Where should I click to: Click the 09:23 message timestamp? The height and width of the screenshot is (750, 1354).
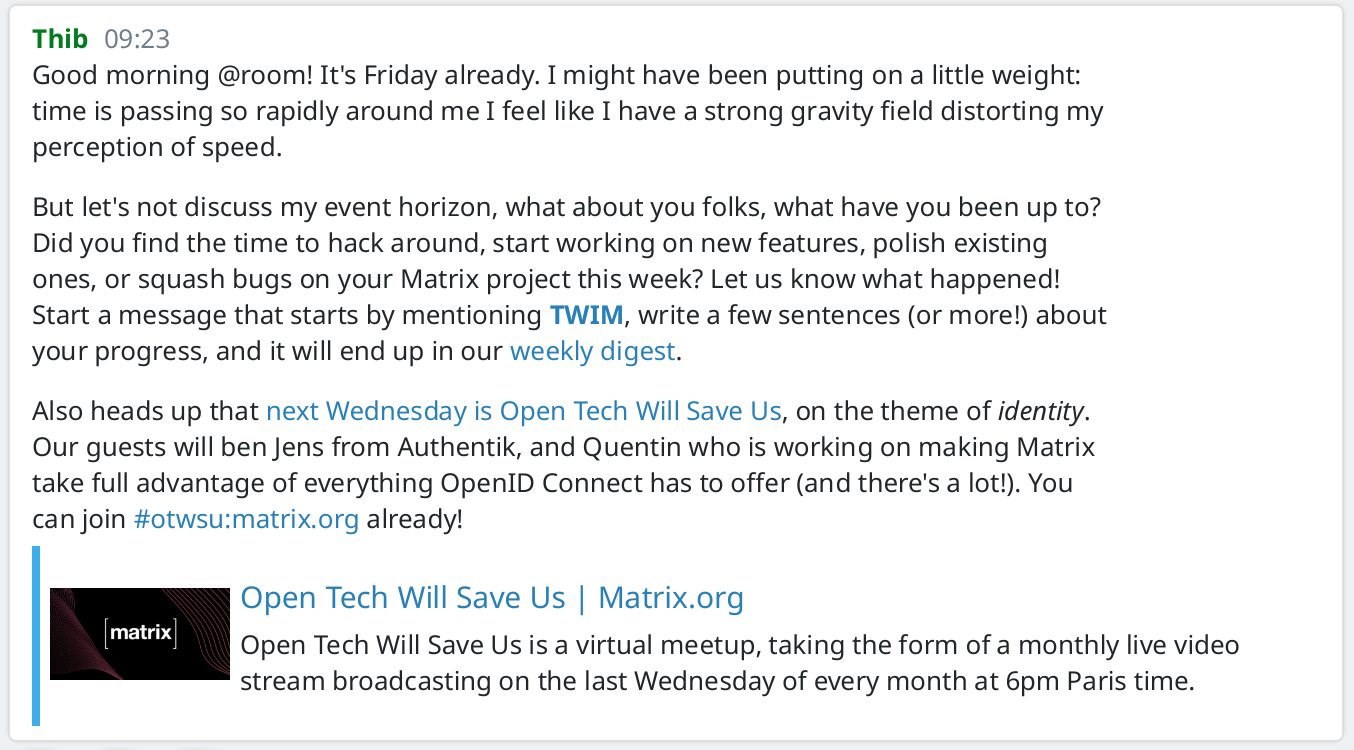coord(137,39)
